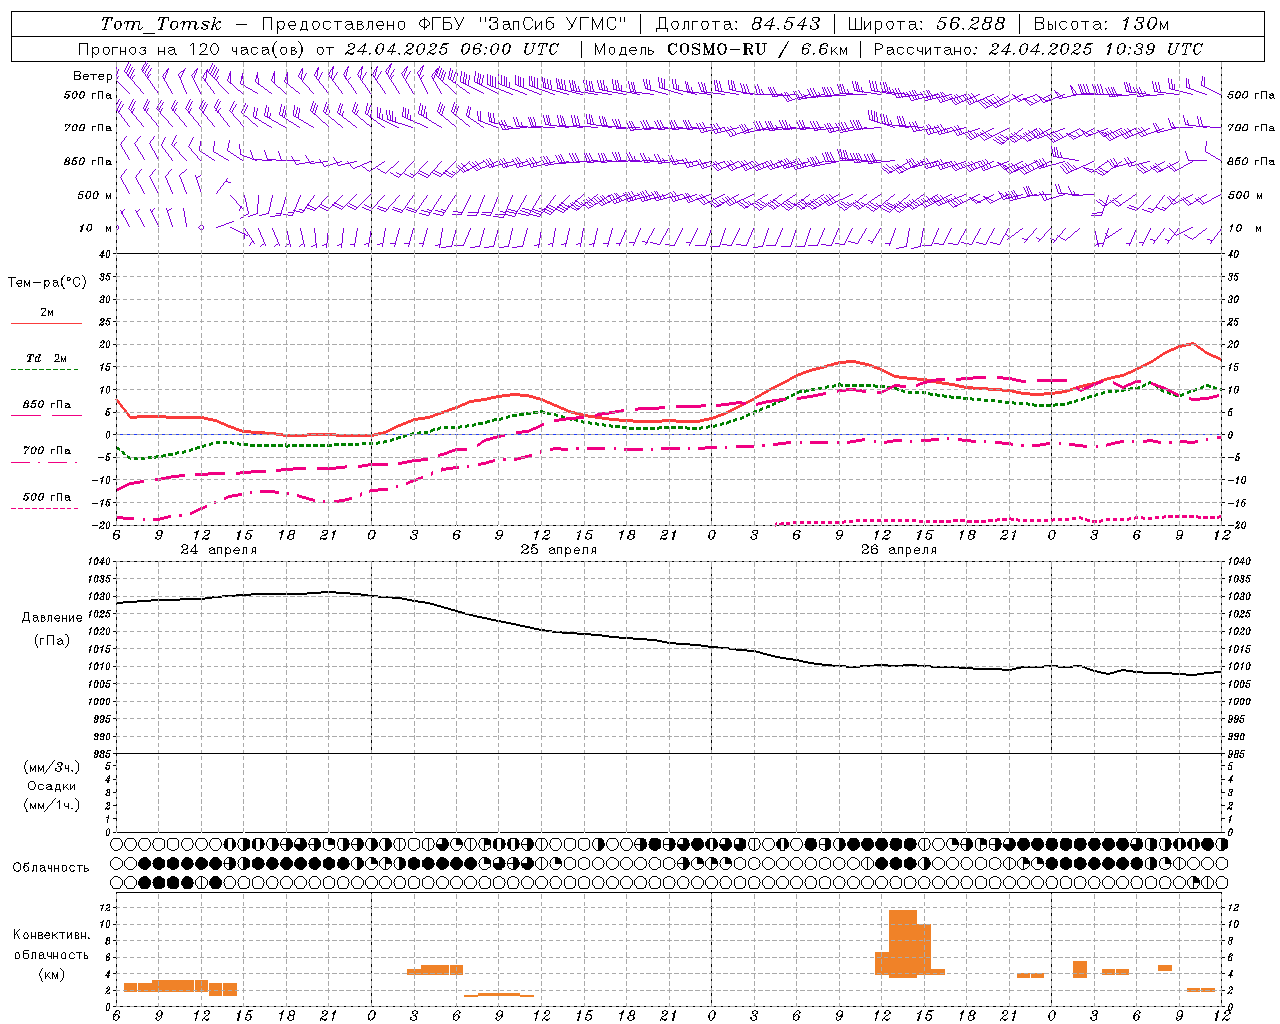Click the Осадки panel label
The width and height of the screenshot is (1280, 1024).
pos(52,786)
